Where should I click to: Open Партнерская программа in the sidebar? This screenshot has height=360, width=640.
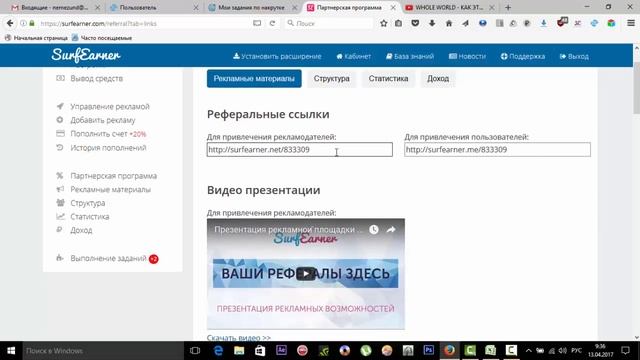(x=113, y=176)
